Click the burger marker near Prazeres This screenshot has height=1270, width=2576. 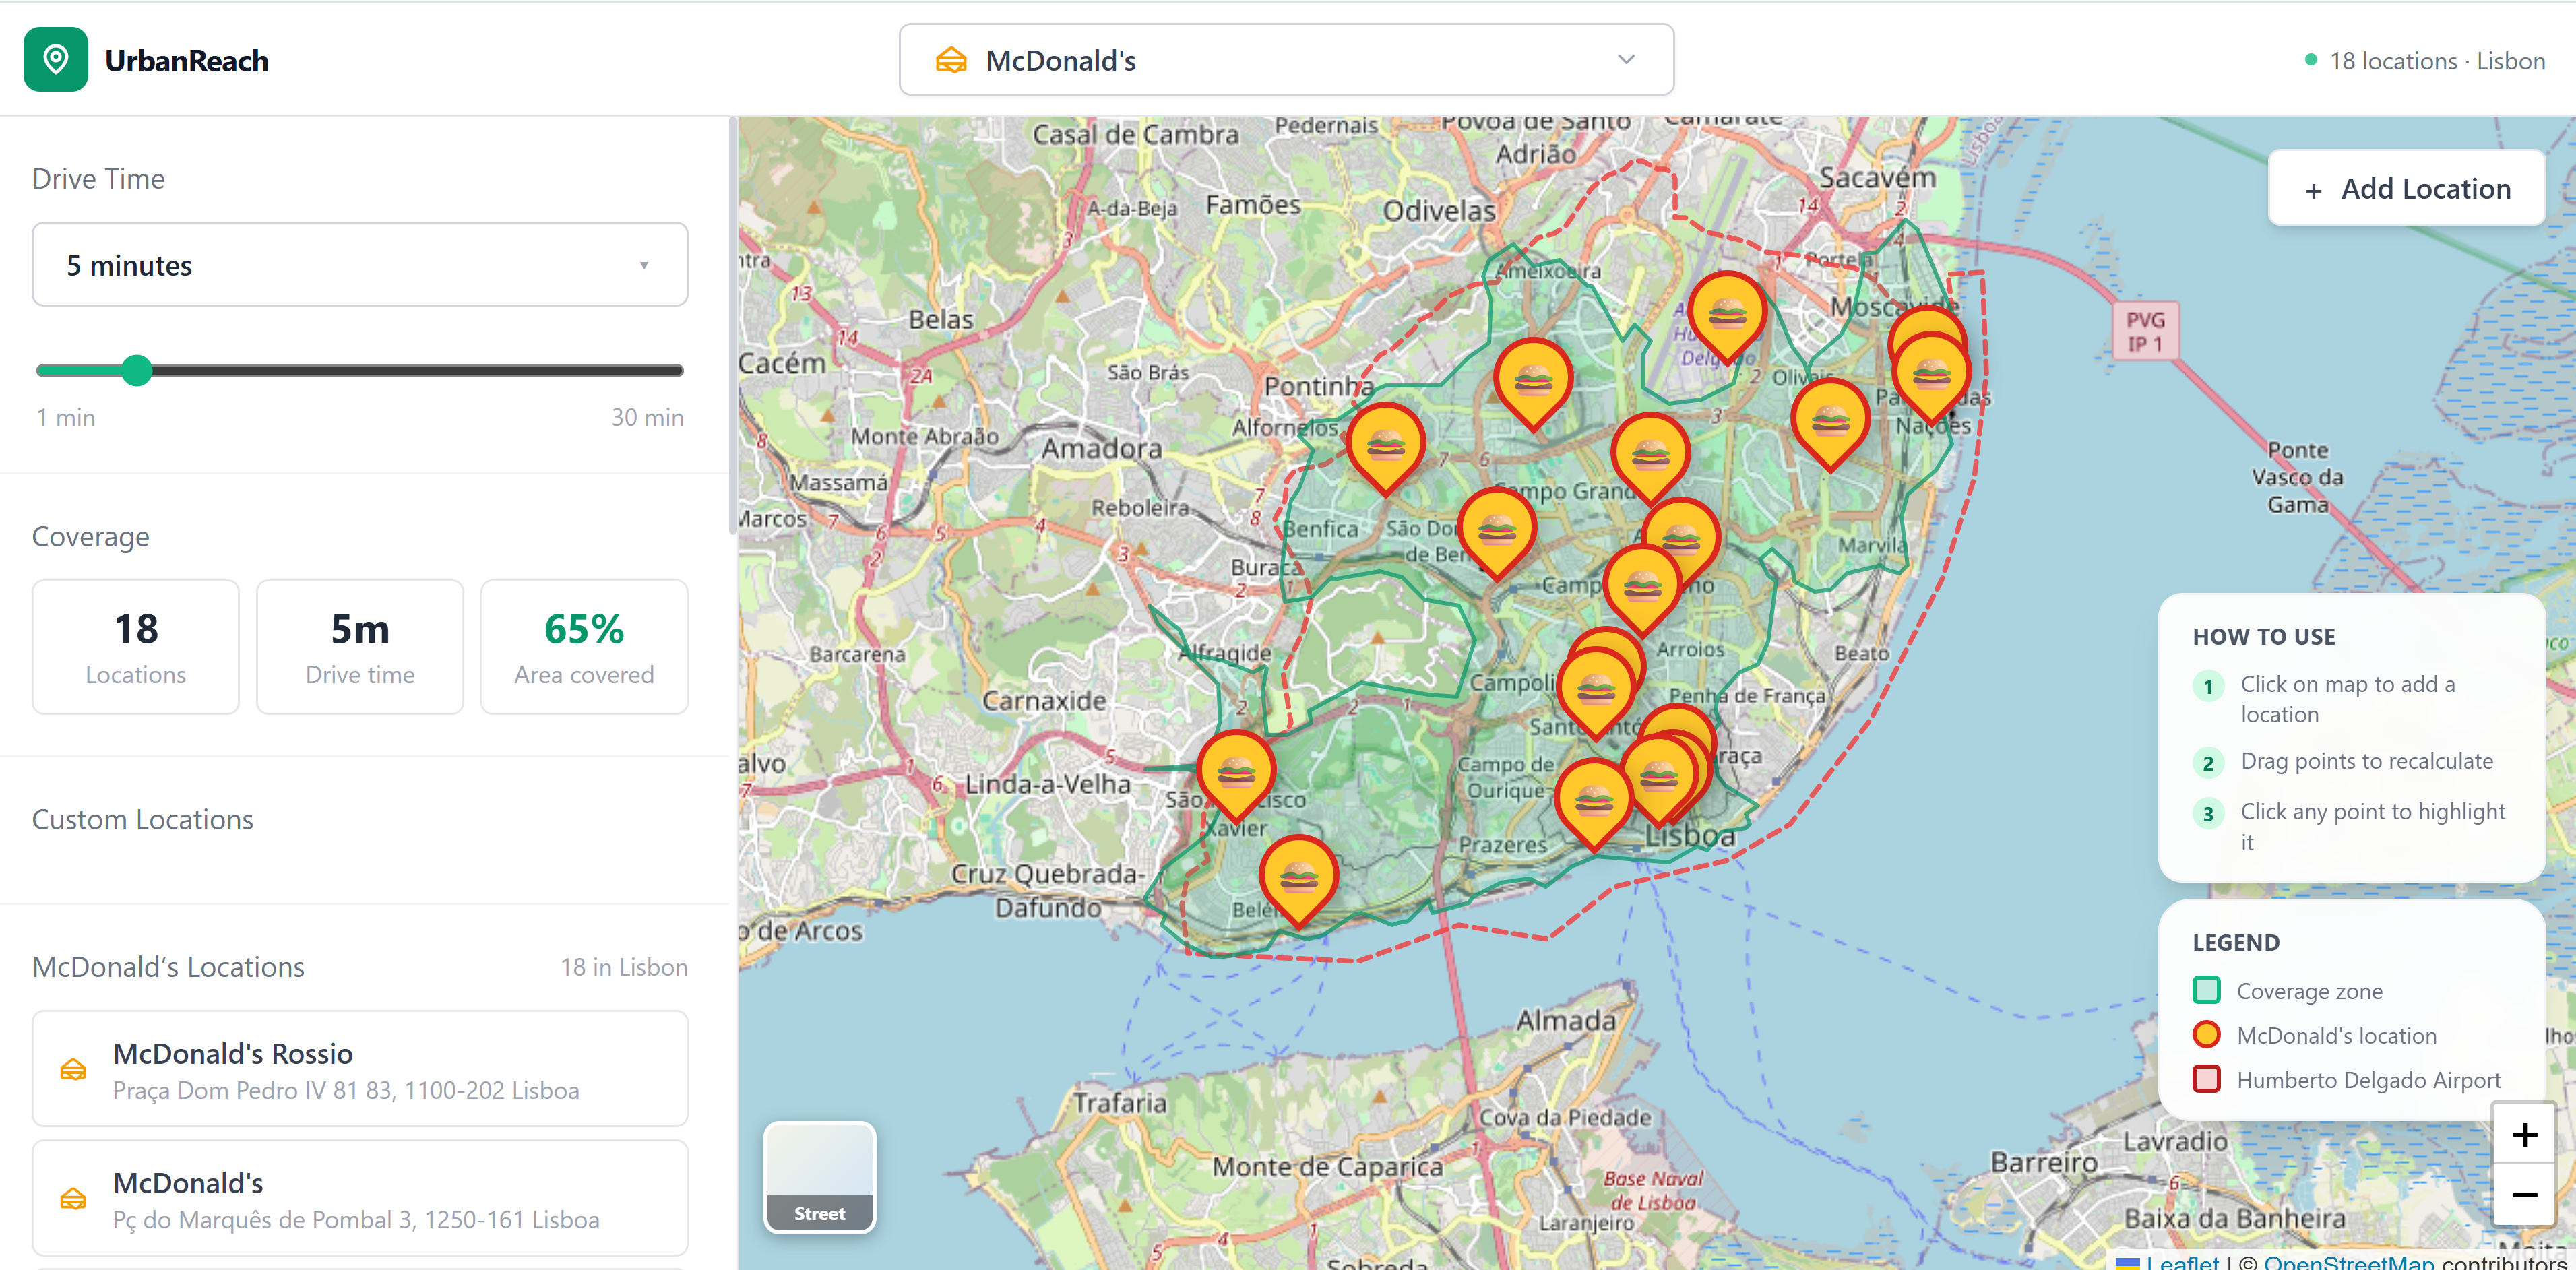click(x=1594, y=804)
